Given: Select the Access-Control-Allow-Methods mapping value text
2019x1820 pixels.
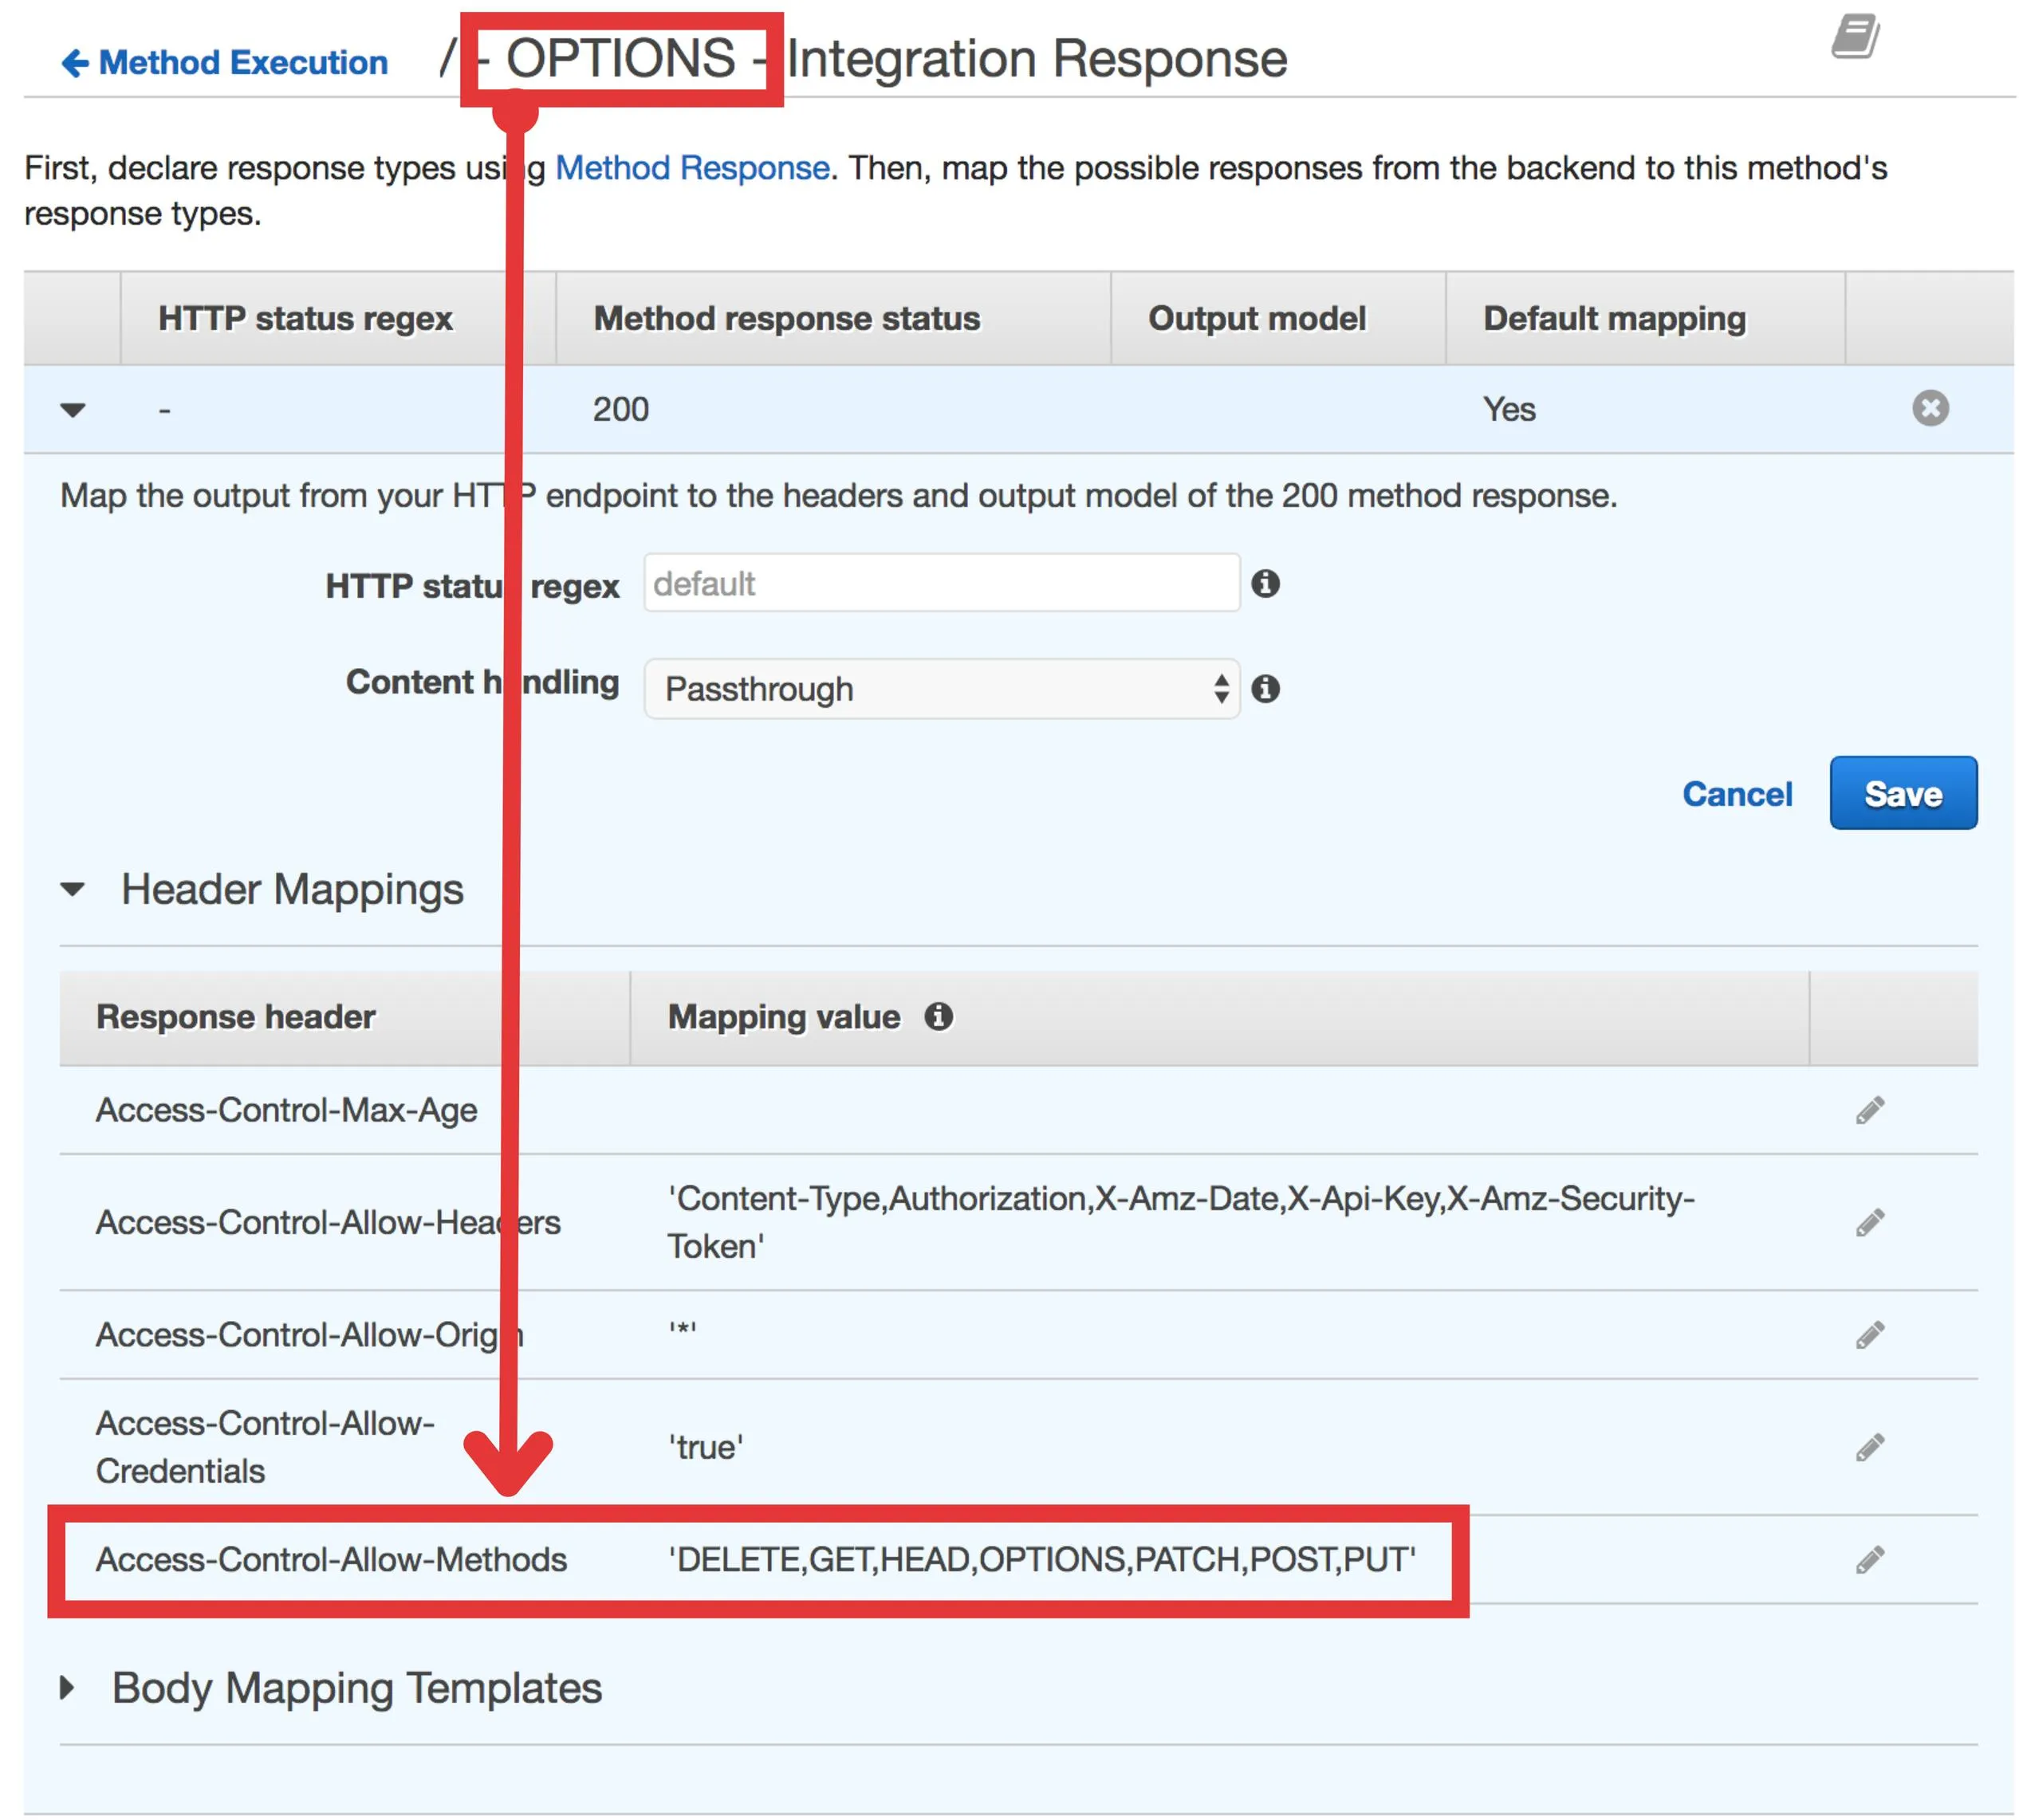Looking at the screenshot, I should [x=1041, y=1560].
